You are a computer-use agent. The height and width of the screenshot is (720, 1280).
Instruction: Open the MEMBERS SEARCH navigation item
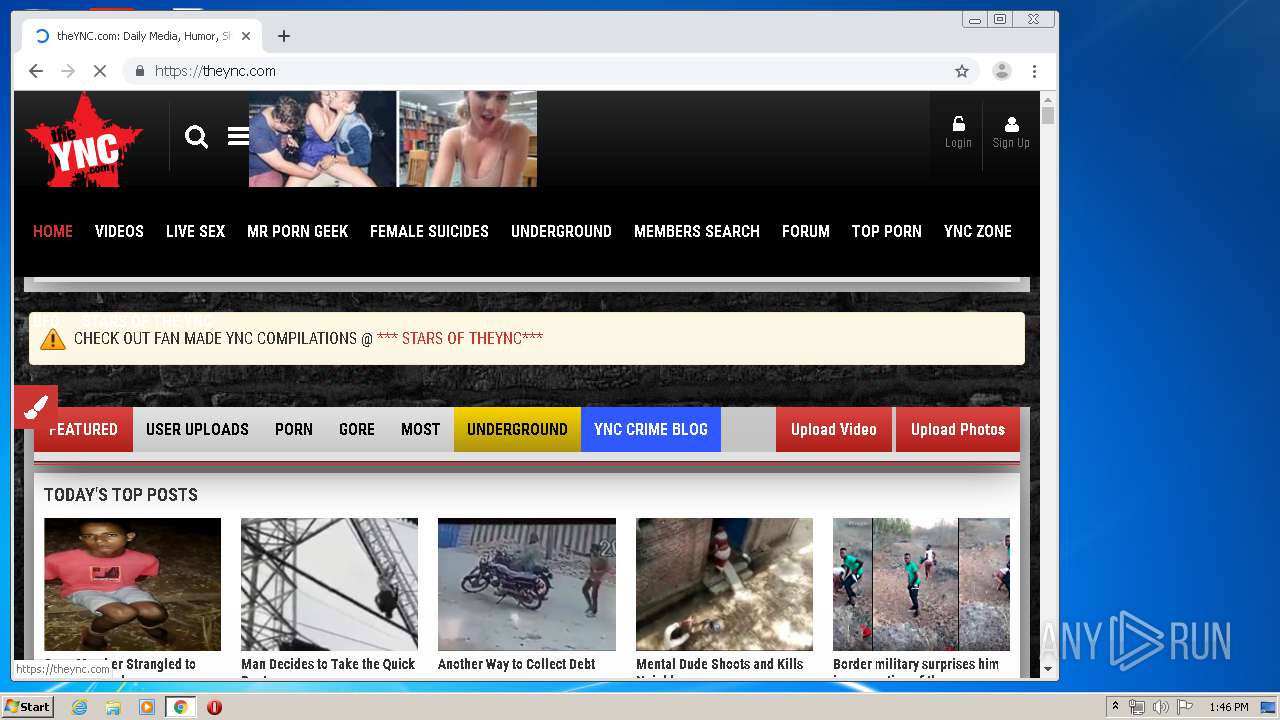pos(697,231)
